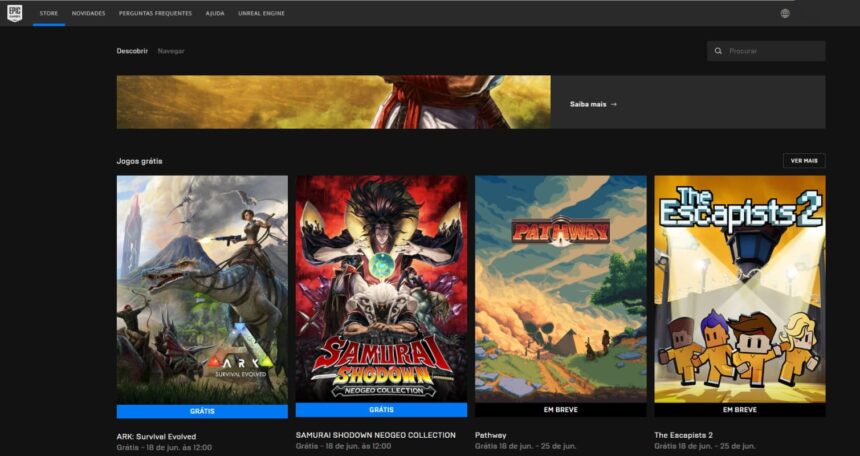Click the ARK: Survival Evolved title text
This screenshot has width=860, height=456.
point(156,437)
